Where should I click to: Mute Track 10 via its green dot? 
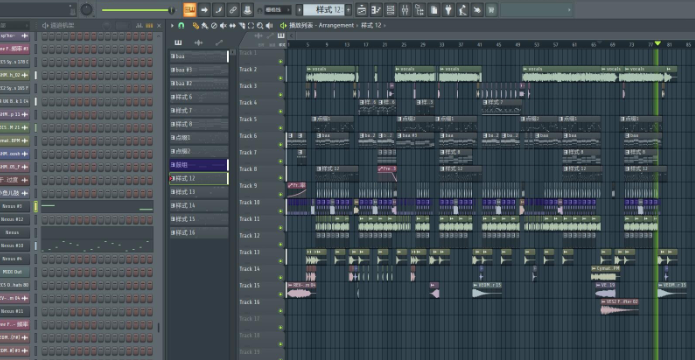[x=281, y=211]
